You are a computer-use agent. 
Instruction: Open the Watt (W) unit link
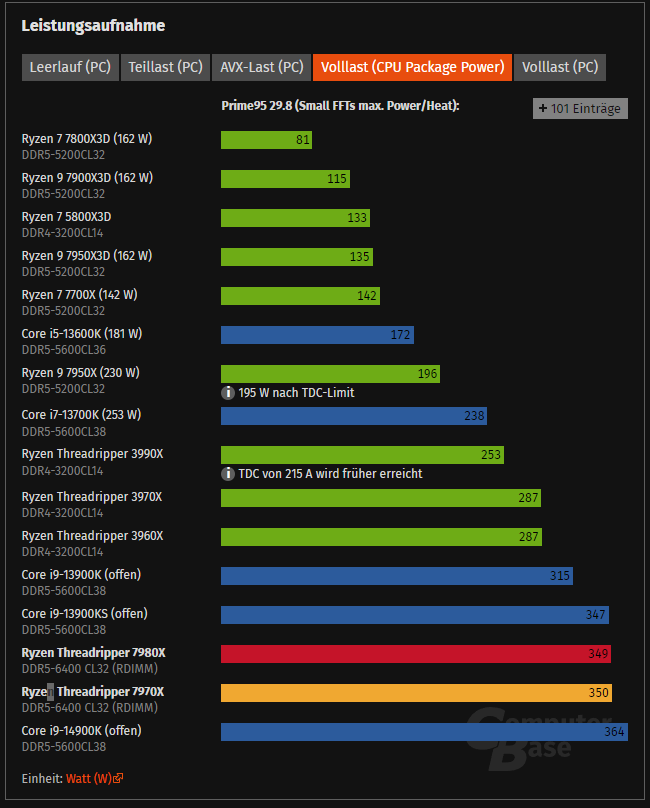[89, 778]
